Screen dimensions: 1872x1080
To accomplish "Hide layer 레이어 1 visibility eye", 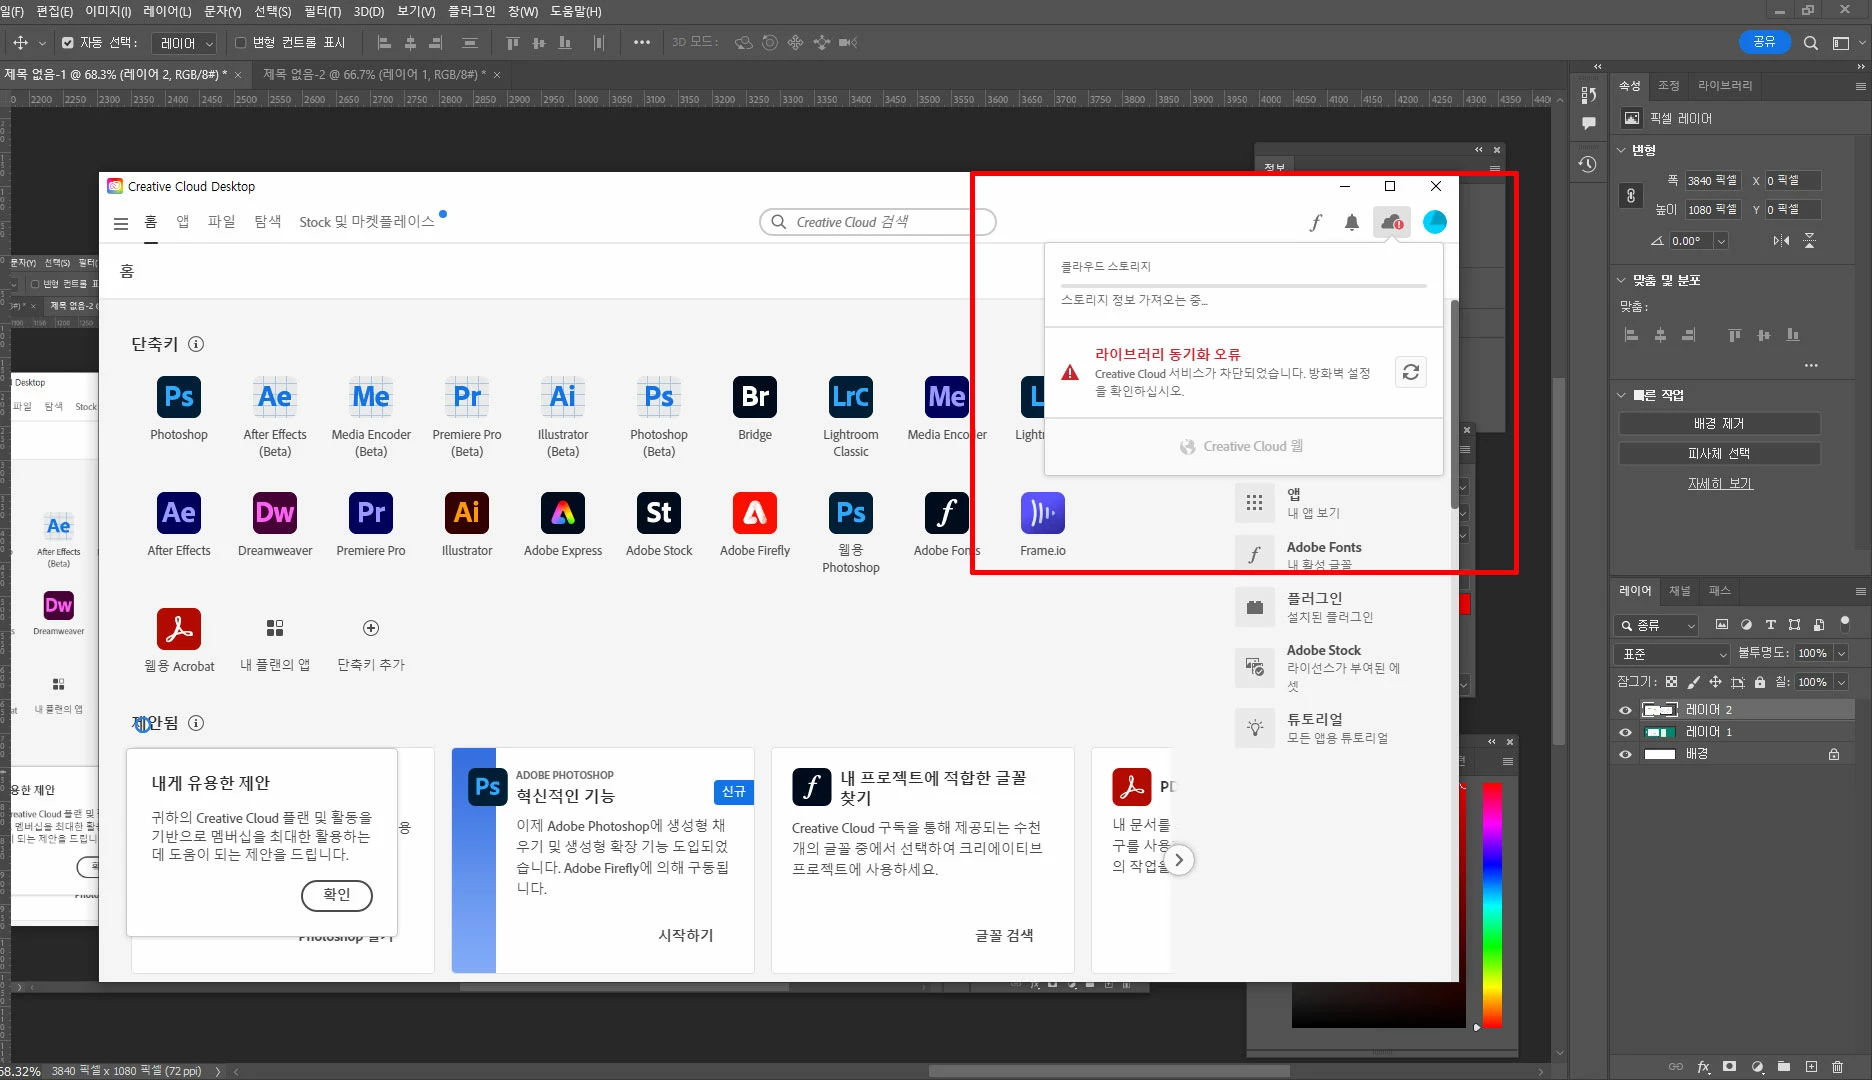I will 1625,732.
